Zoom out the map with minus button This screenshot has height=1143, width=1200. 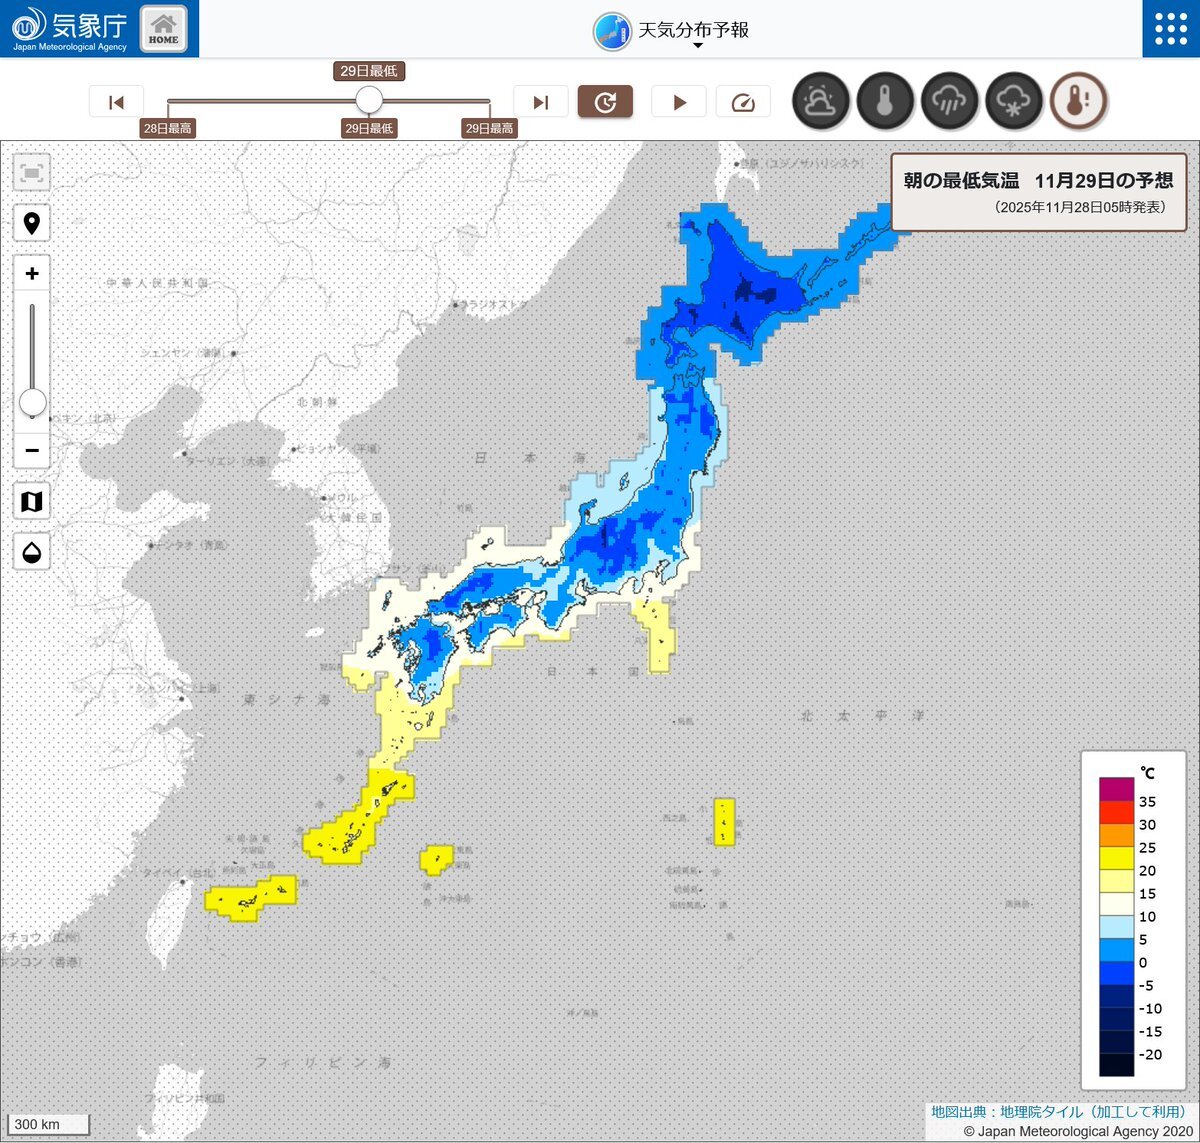click(32, 451)
